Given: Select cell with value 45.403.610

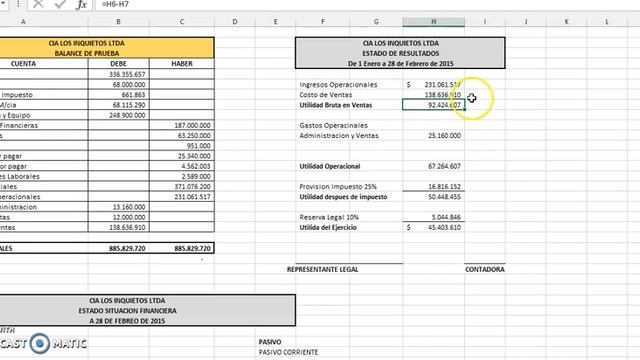Looking at the screenshot, I should (x=433, y=227).
